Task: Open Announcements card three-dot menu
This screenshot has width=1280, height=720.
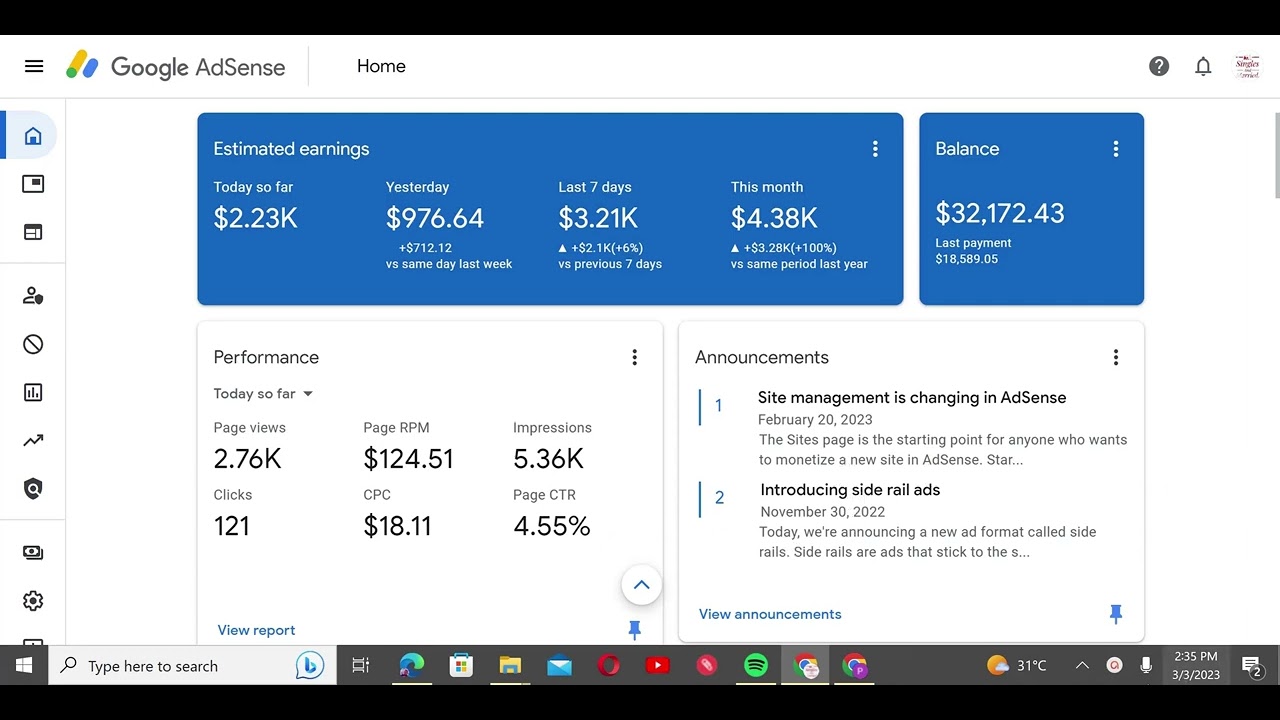Action: pos(1116,357)
